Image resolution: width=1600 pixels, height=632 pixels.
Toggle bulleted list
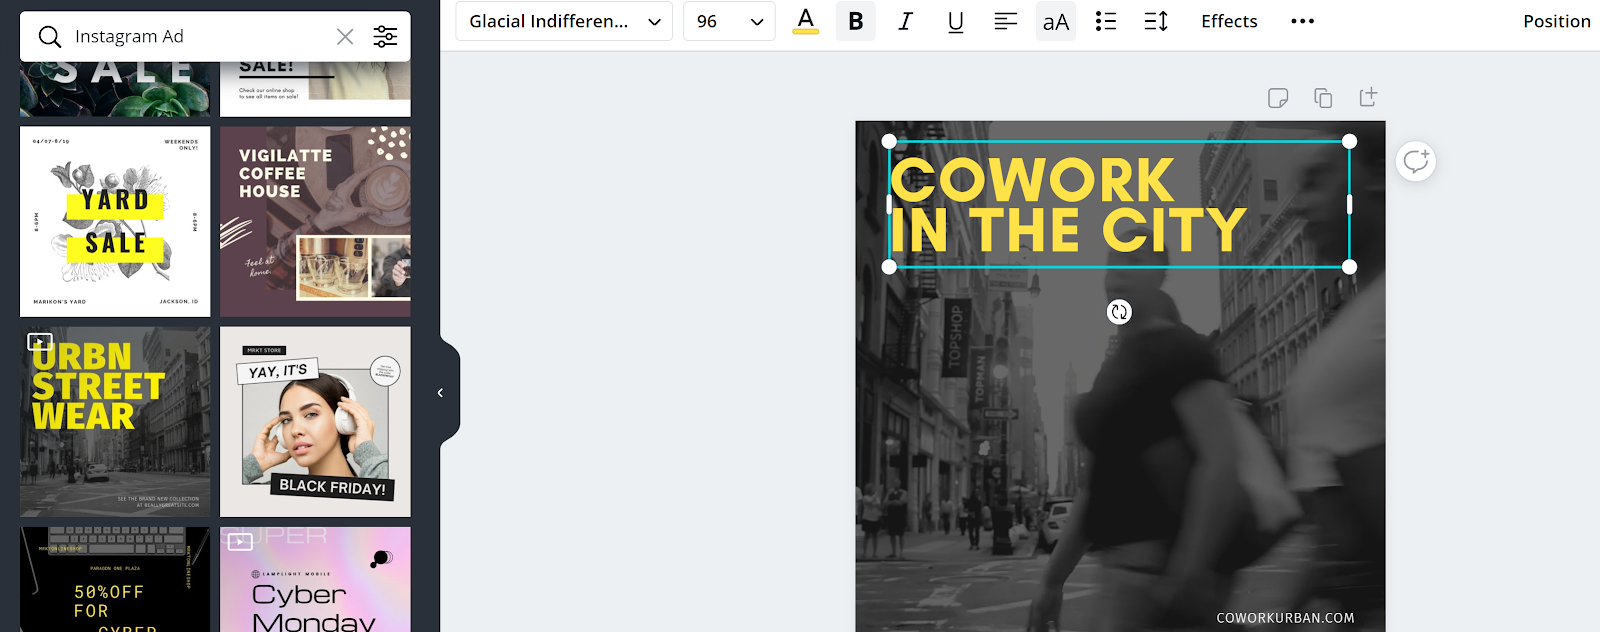pyautogui.click(x=1106, y=21)
